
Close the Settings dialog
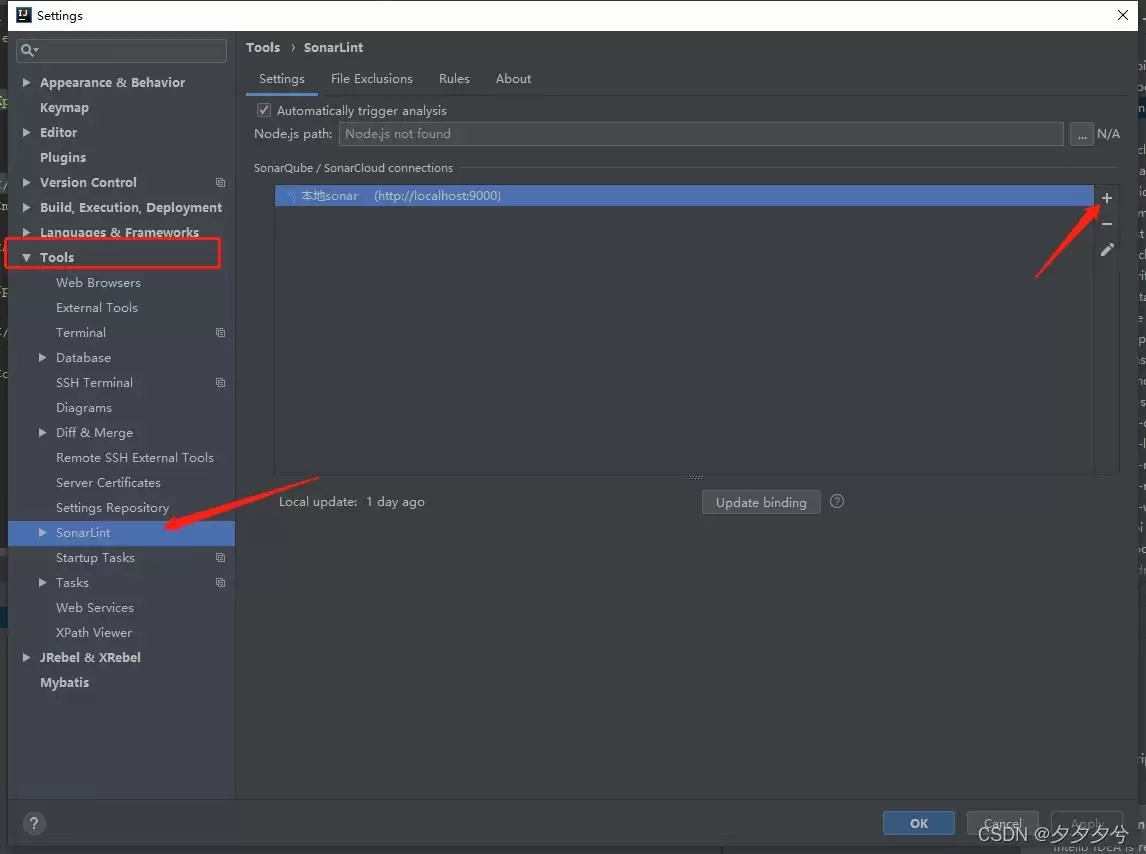tap(1123, 15)
